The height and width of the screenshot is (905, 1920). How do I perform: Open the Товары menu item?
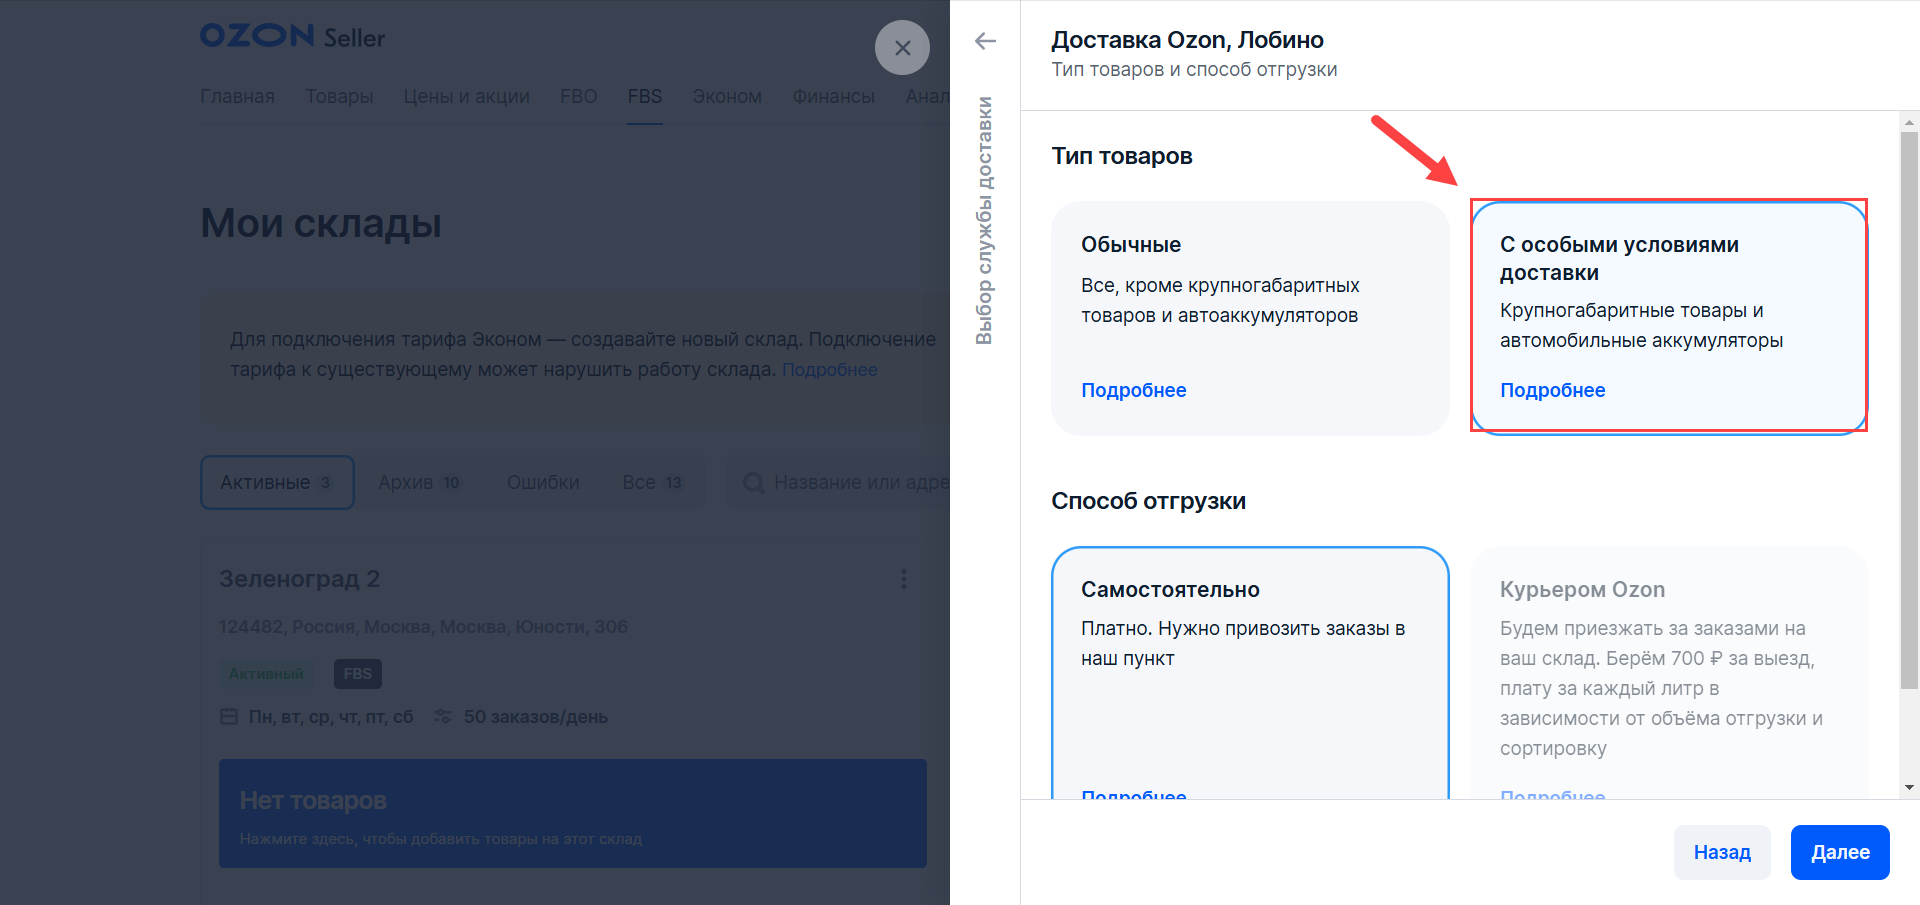339,96
